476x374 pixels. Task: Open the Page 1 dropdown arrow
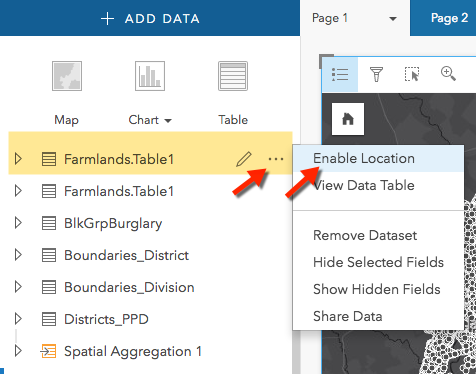coord(393,19)
